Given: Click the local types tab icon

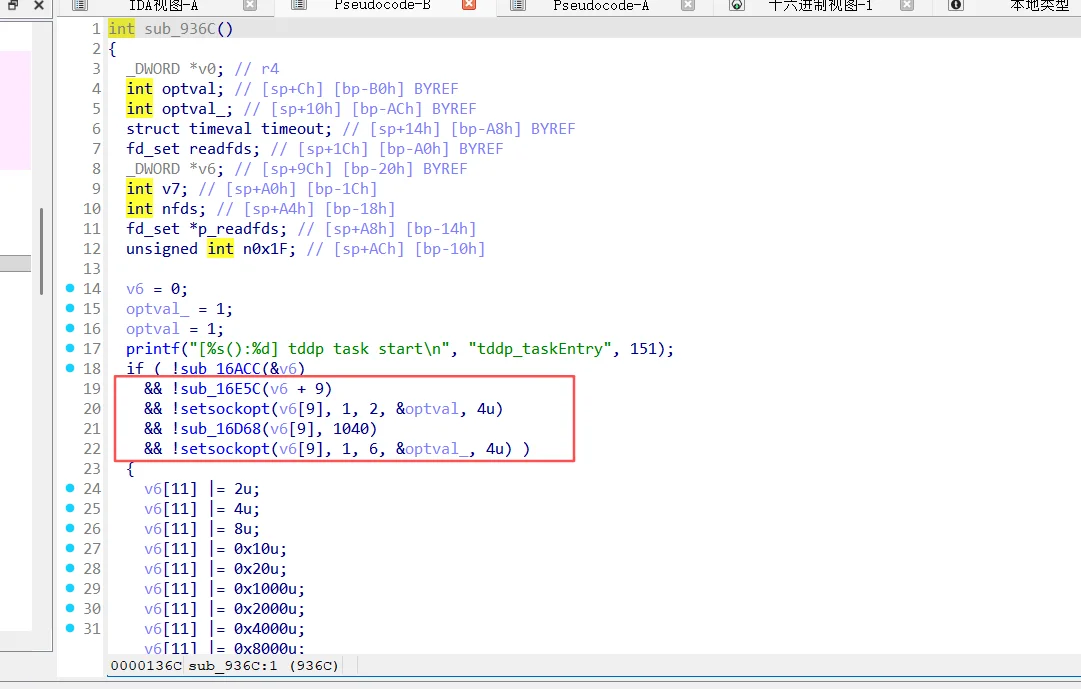Looking at the screenshot, I should (x=956, y=5).
